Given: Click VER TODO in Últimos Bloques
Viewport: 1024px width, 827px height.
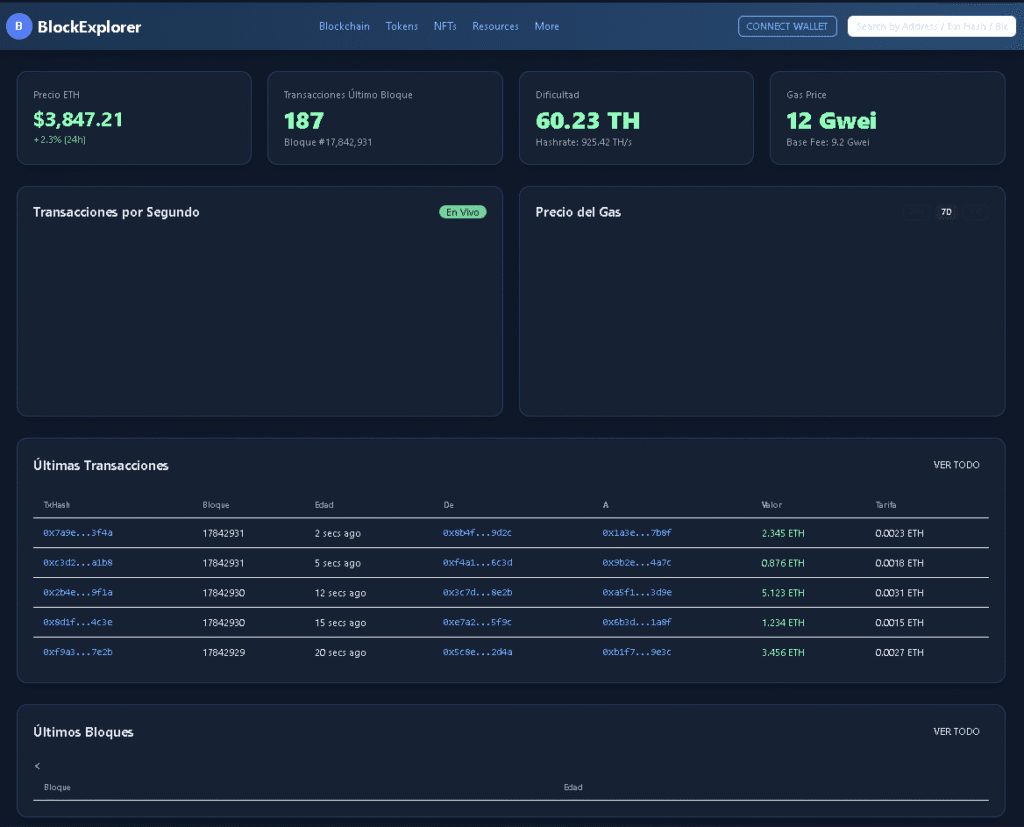Looking at the screenshot, I should [x=956, y=731].
